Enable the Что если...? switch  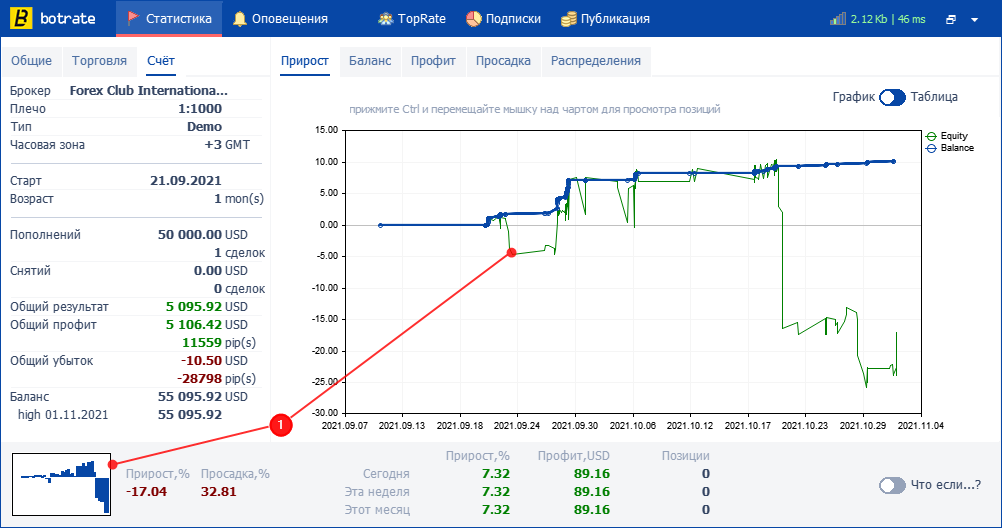point(892,485)
